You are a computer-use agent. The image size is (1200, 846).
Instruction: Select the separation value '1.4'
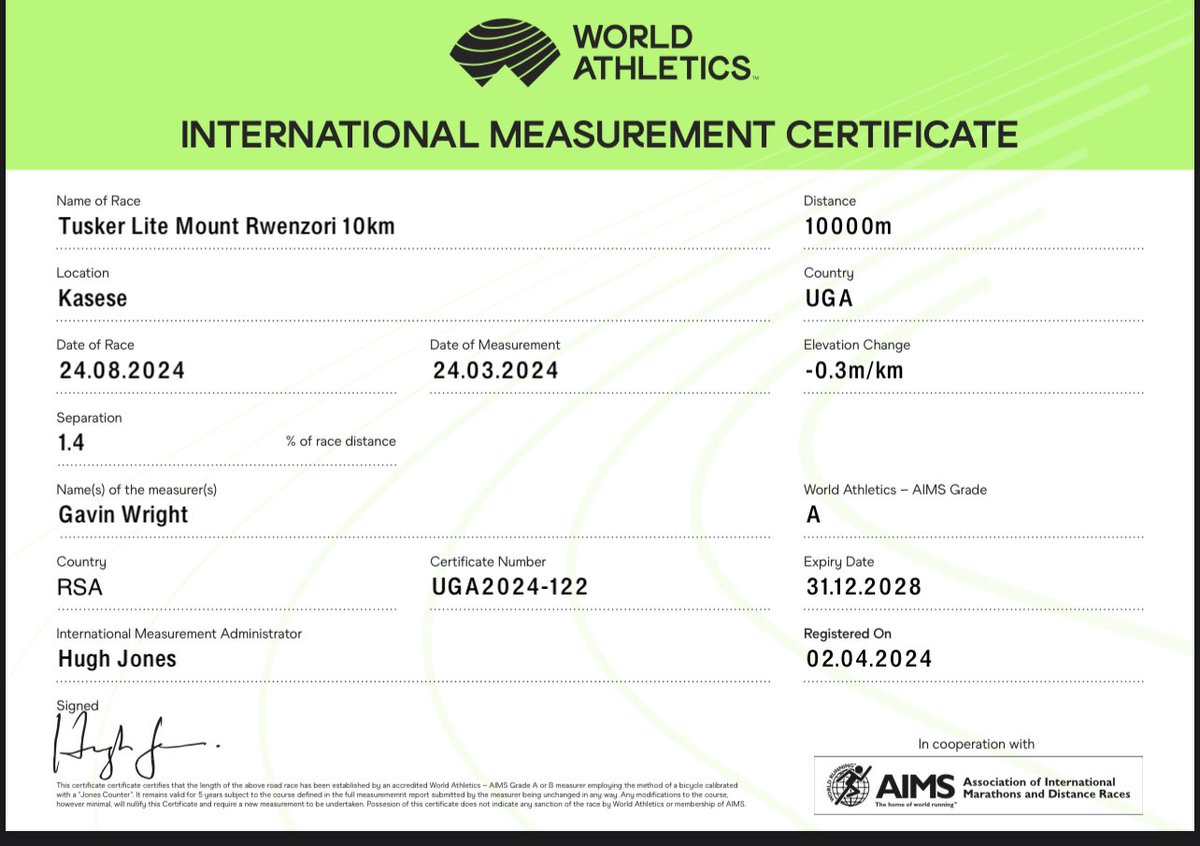72,442
